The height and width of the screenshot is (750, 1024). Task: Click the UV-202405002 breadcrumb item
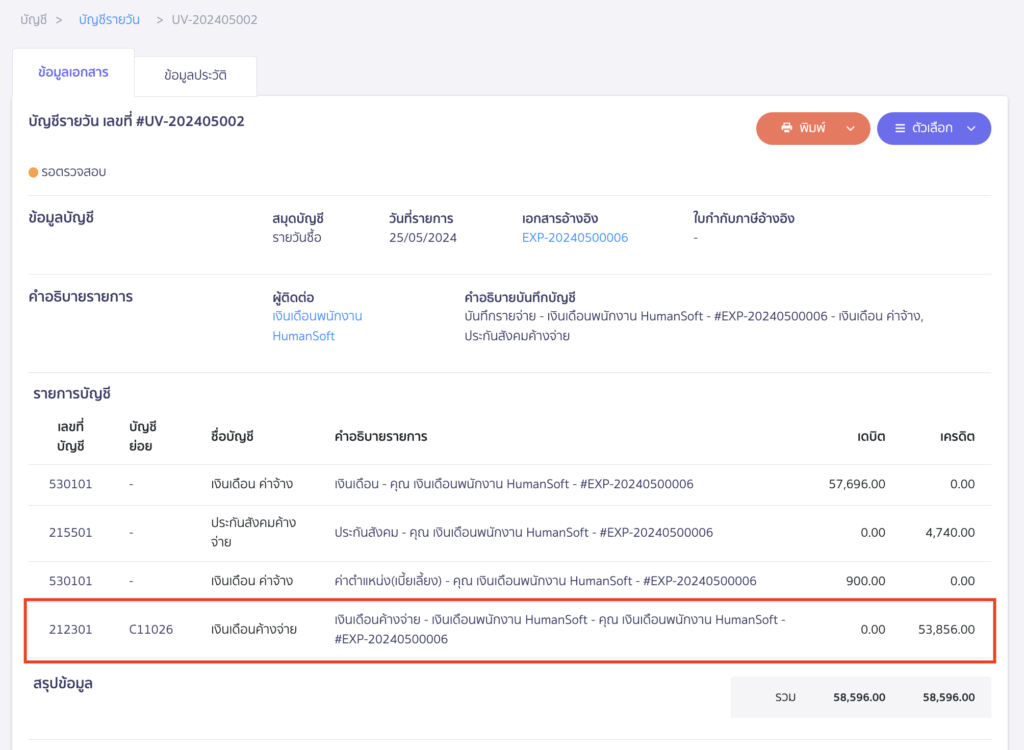(x=214, y=20)
